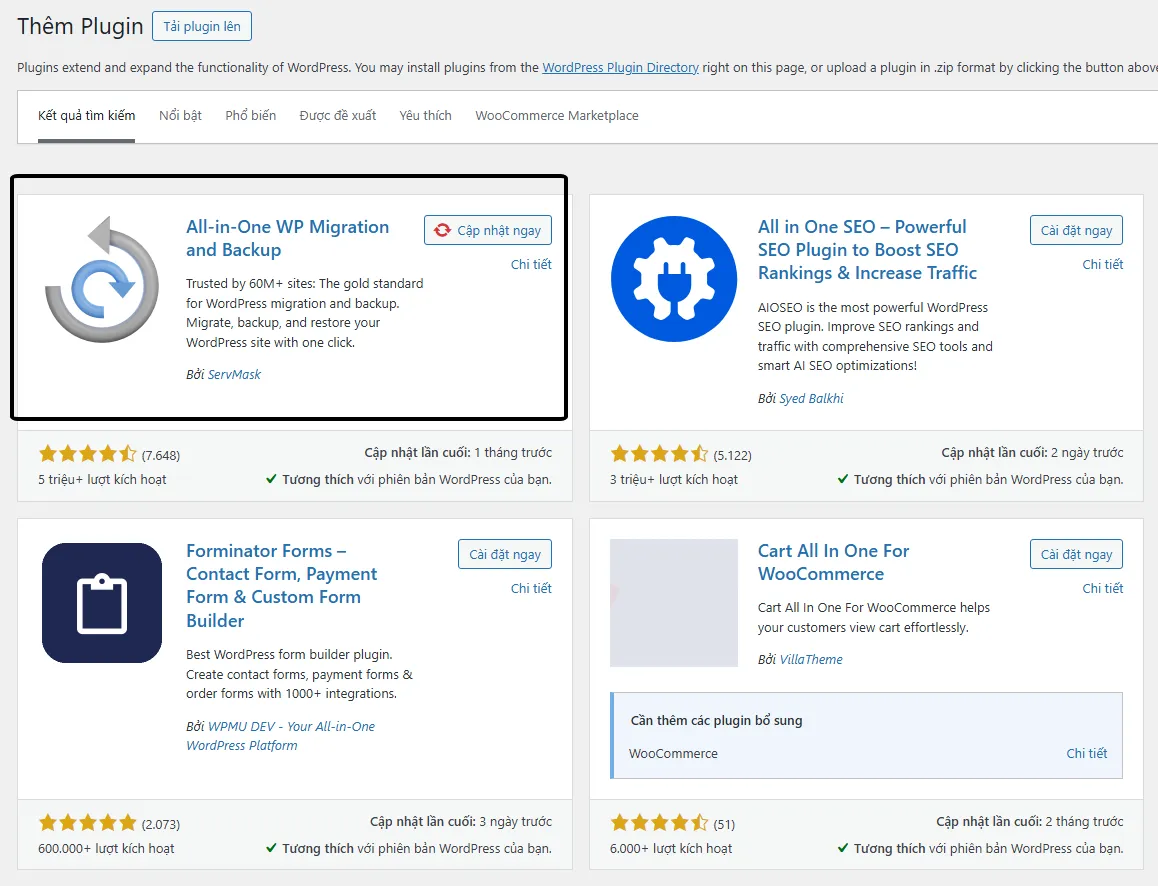The width and height of the screenshot is (1158, 886).
Task: Install All in One SEO with Cài đặt ngay
Action: click(x=1076, y=230)
